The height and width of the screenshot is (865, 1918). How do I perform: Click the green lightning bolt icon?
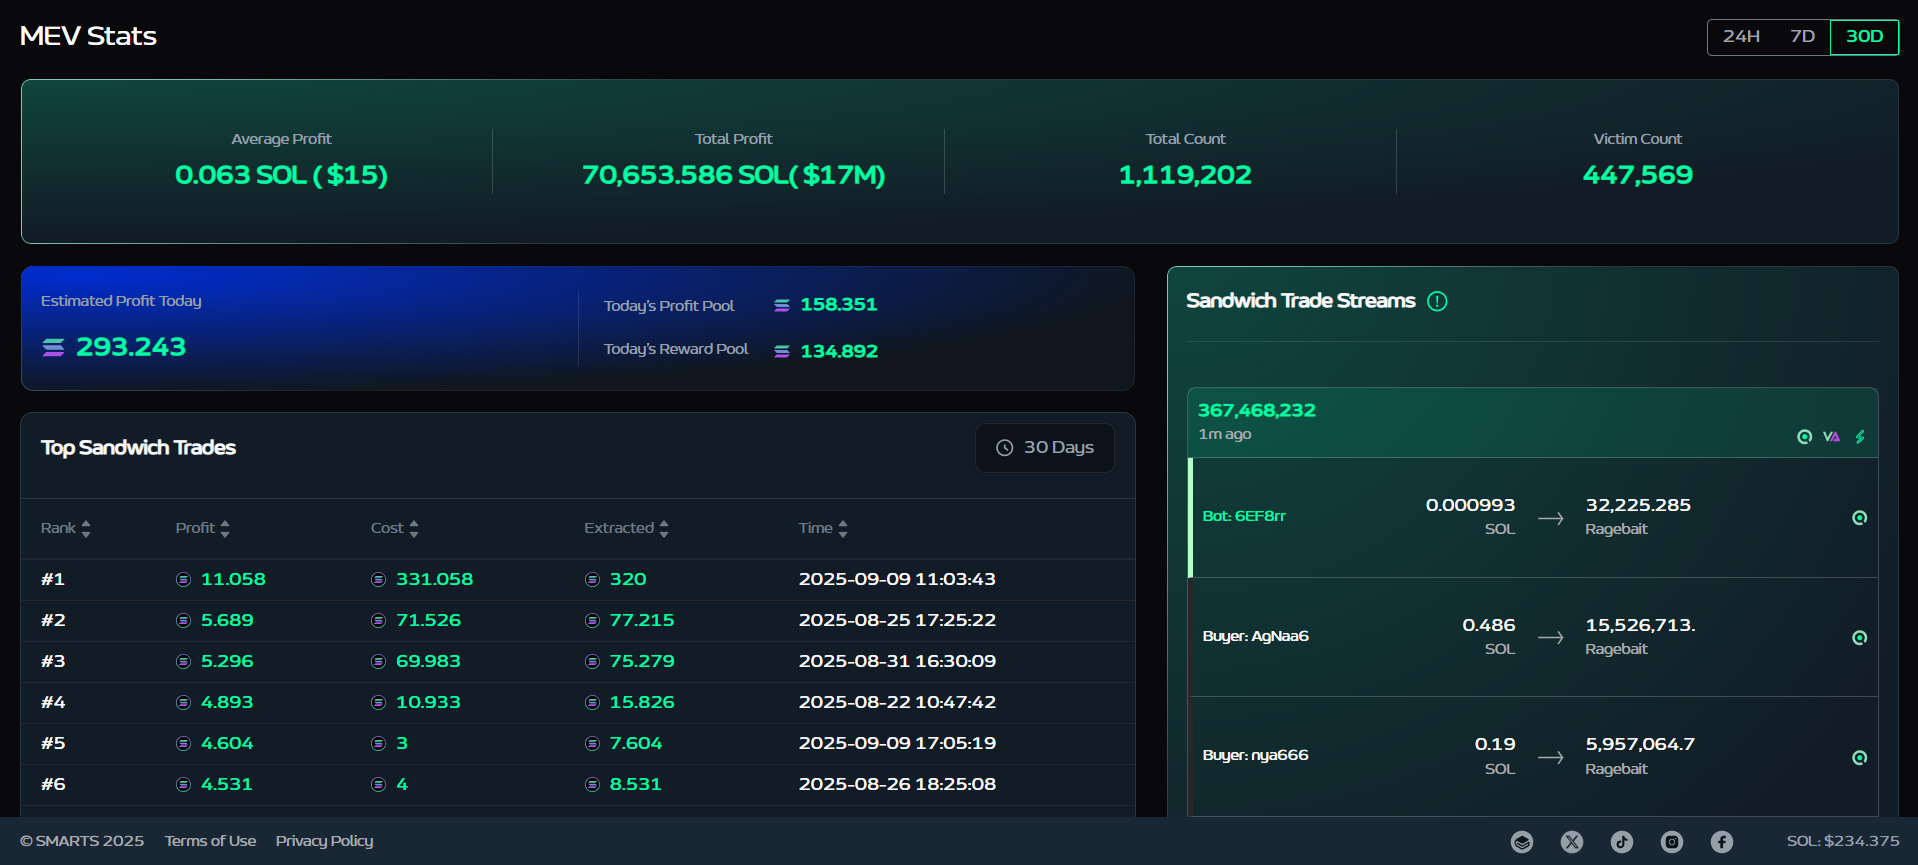coord(1860,437)
